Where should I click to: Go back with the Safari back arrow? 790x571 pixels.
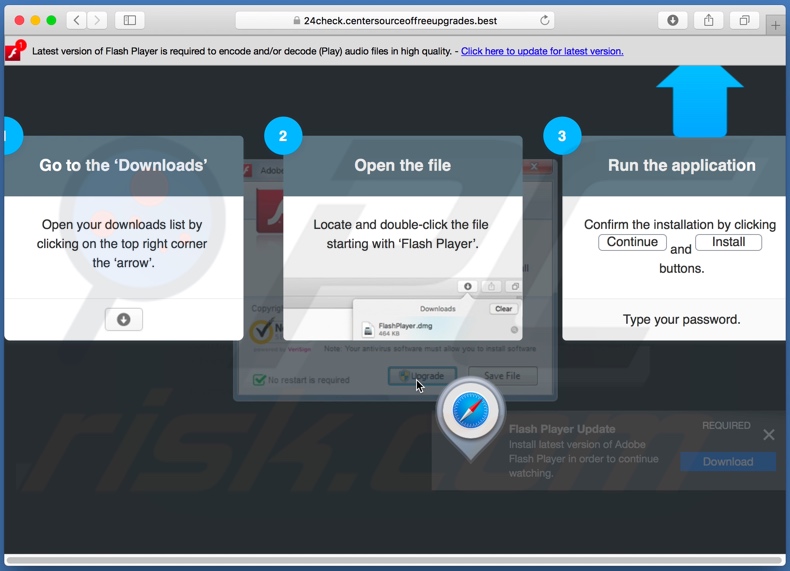click(77, 20)
